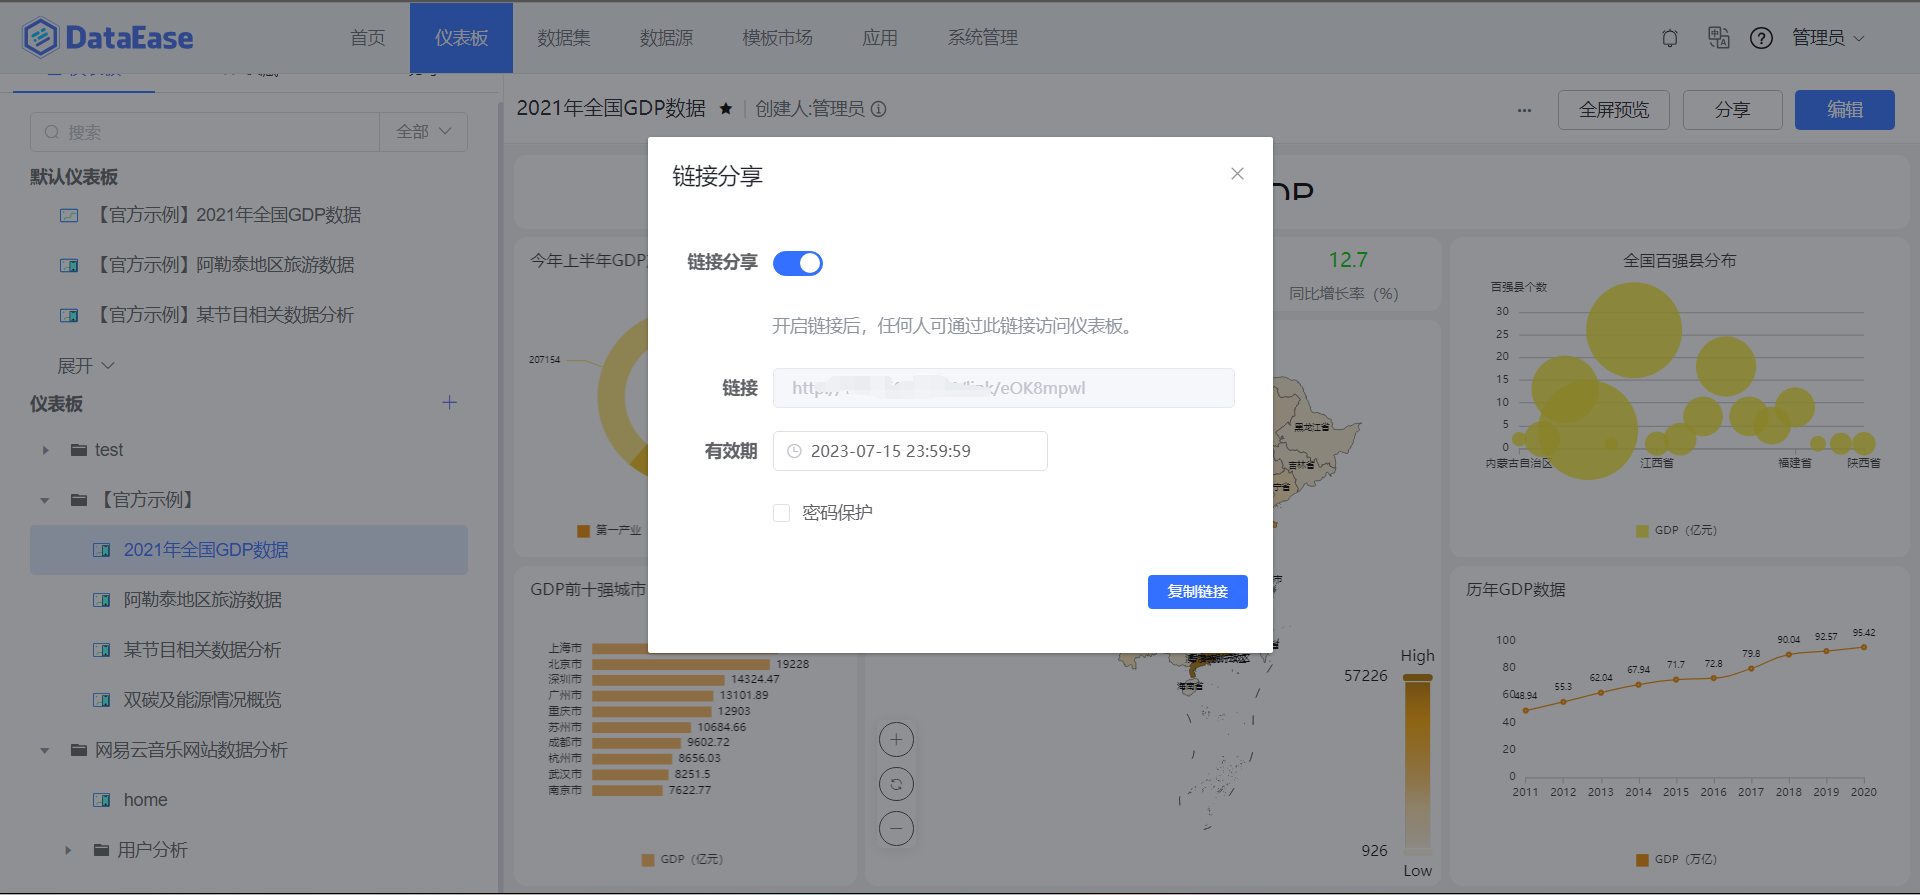Click the map reset refresh button

click(x=896, y=784)
